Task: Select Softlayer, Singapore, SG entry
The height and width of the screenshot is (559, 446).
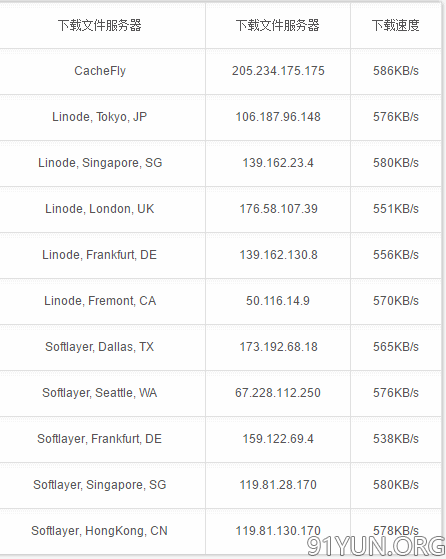Action: [x=100, y=485]
